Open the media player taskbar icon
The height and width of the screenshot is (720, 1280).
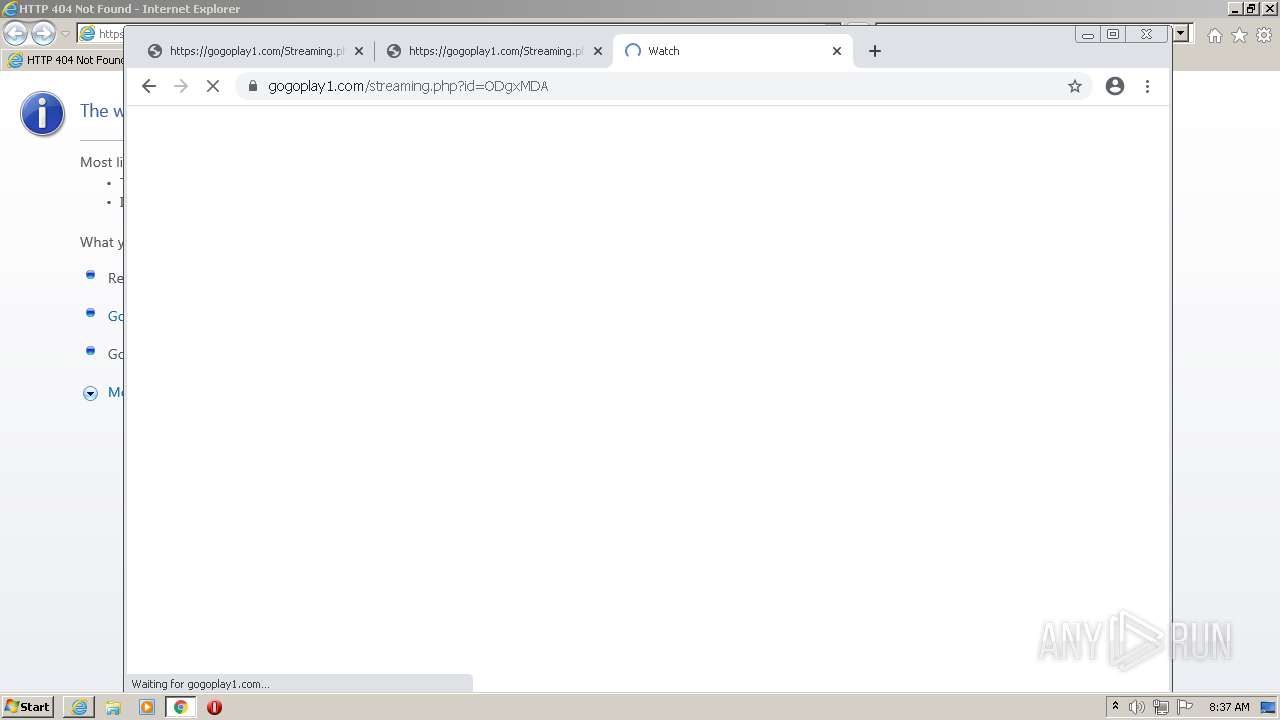pos(147,707)
